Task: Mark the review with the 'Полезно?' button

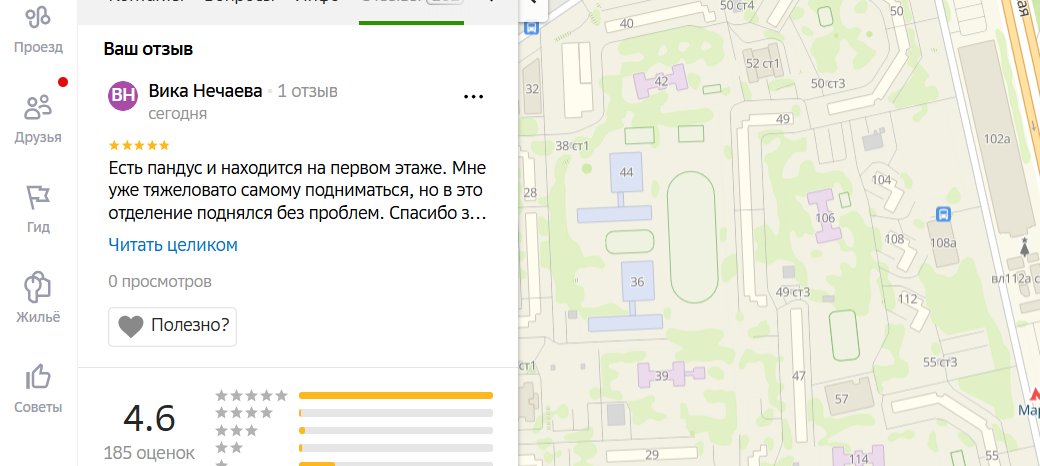Action: [172, 326]
